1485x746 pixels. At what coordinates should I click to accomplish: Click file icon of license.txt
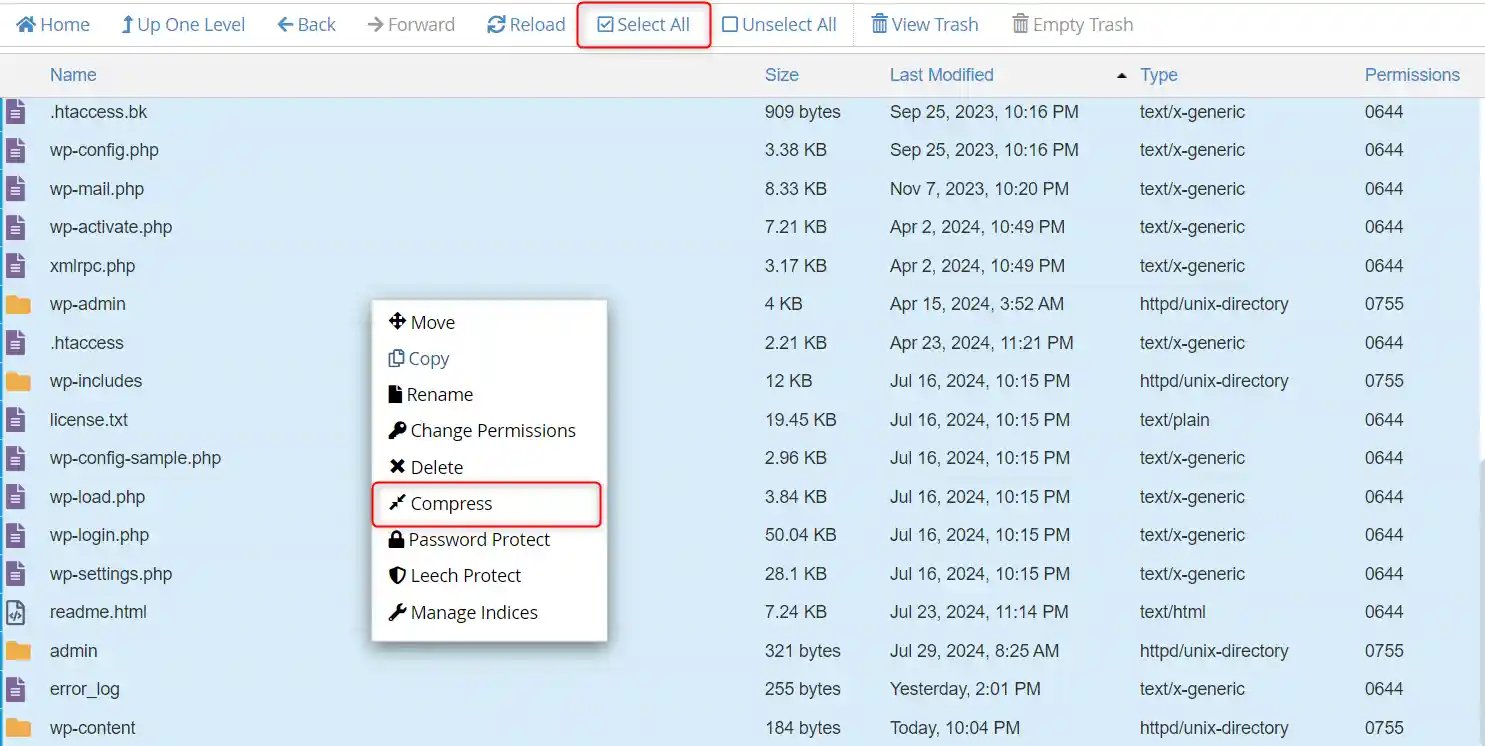[16, 420]
